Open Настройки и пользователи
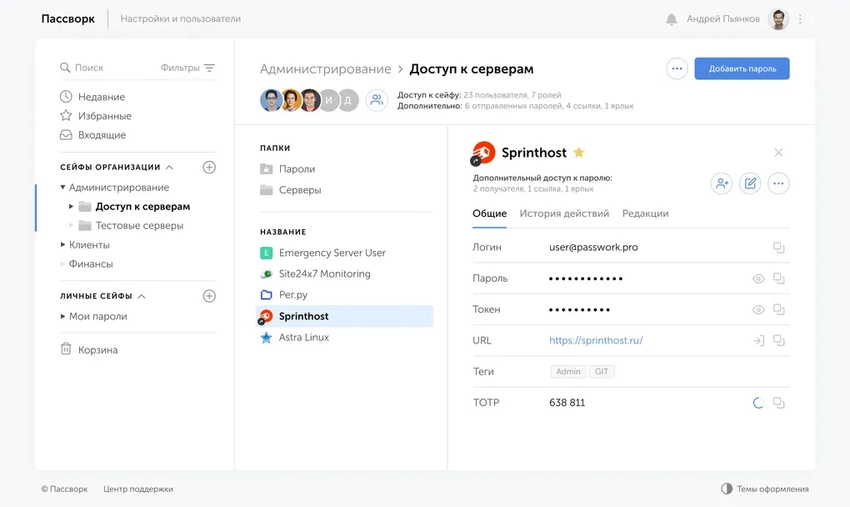 click(x=181, y=19)
